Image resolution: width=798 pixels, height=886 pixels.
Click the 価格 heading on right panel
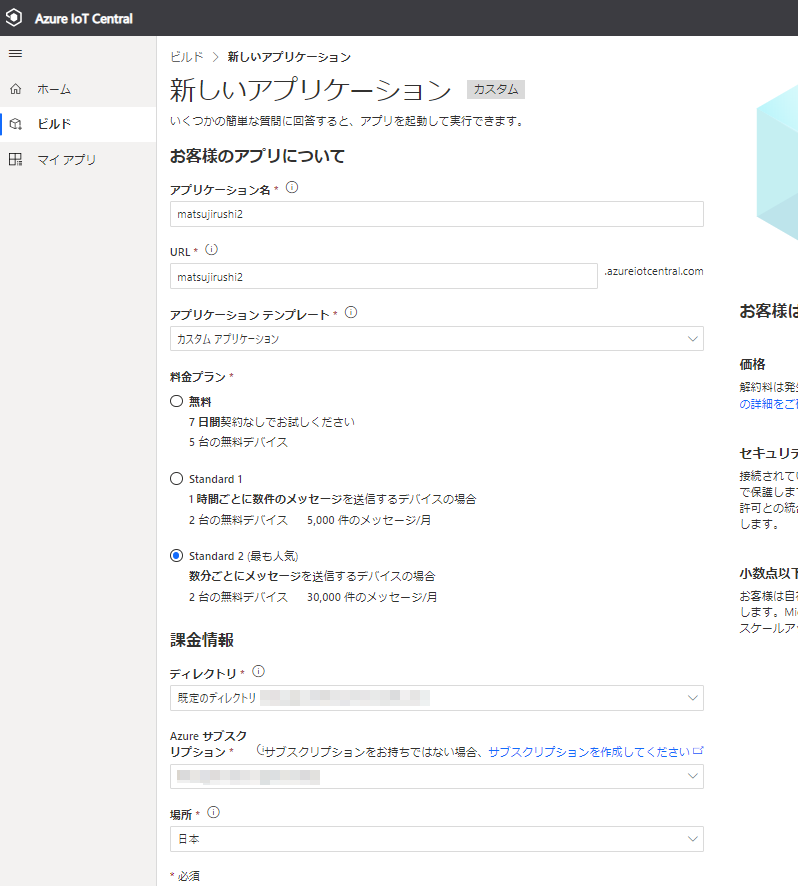coord(752,364)
